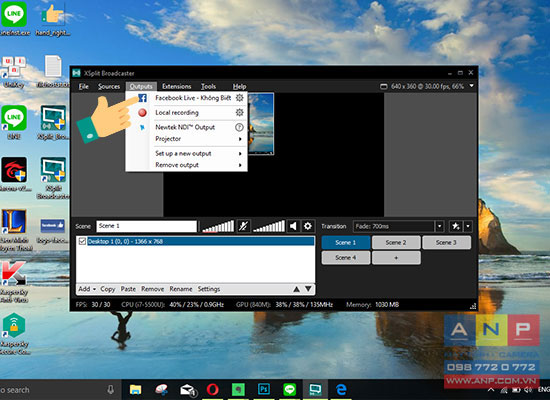This screenshot has width=550, height=400.
Task: Open the Extensions menu
Action: (x=176, y=86)
